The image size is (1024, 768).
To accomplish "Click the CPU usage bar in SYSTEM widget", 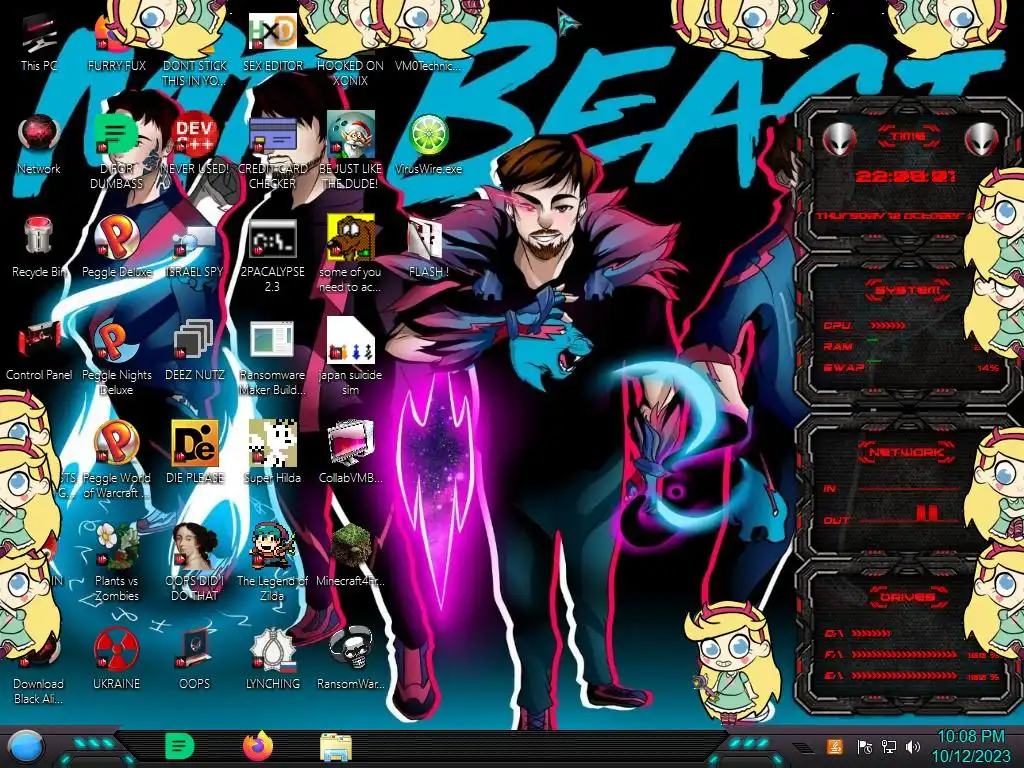I will click(888, 325).
